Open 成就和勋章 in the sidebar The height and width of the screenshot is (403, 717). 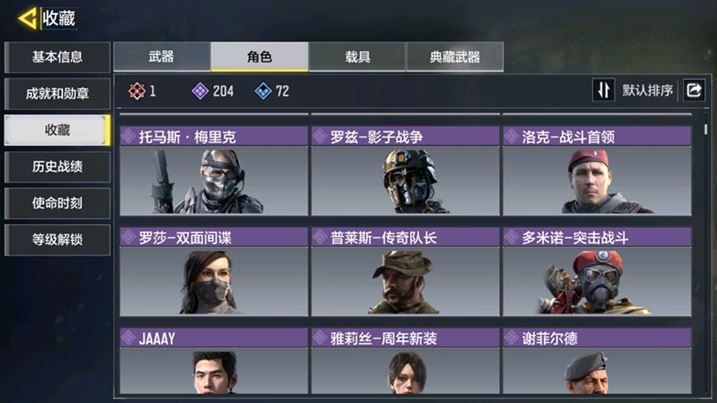(57, 94)
